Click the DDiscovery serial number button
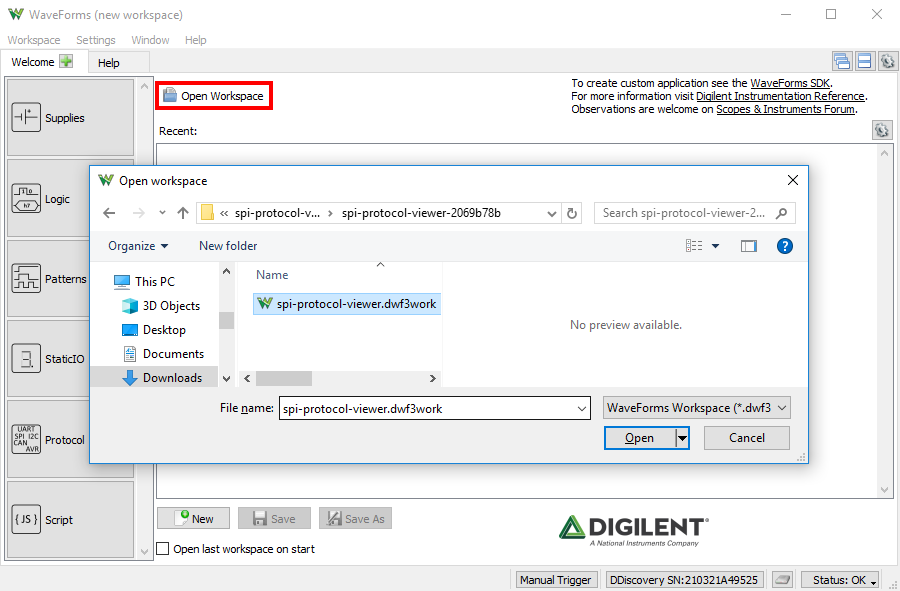Image resolution: width=900 pixels, height=591 pixels. (x=684, y=580)
